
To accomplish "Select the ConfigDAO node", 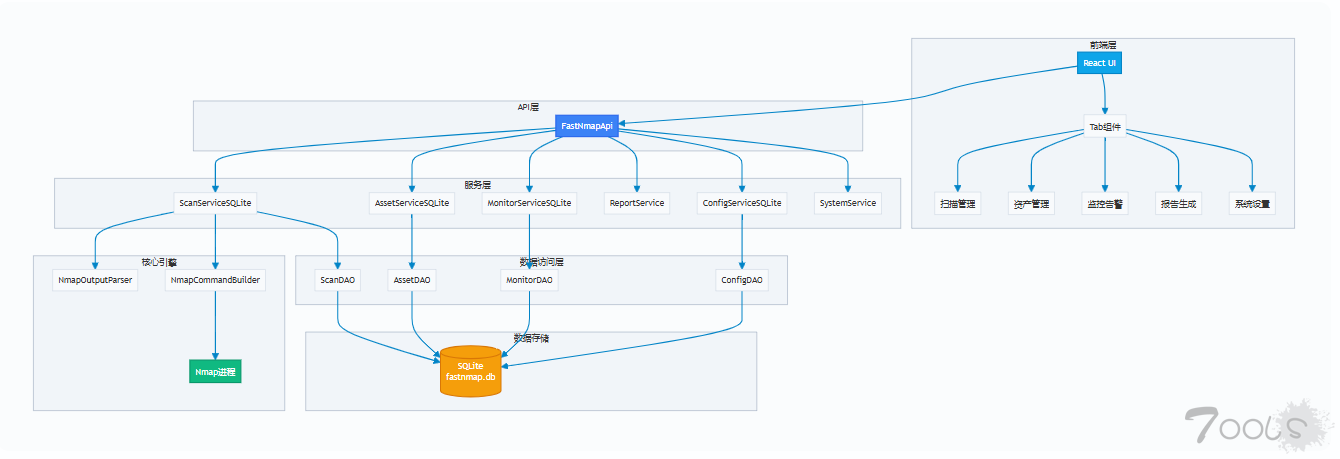I will pyautogui.click(x=742, y=280).
